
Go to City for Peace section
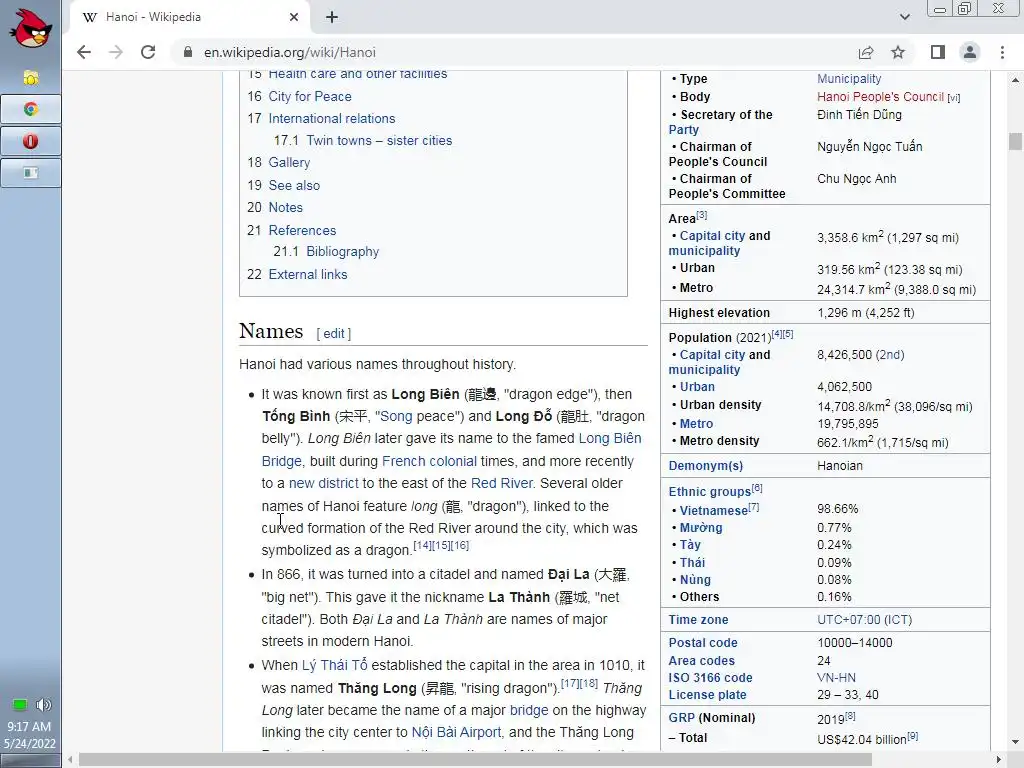(310, 97)
